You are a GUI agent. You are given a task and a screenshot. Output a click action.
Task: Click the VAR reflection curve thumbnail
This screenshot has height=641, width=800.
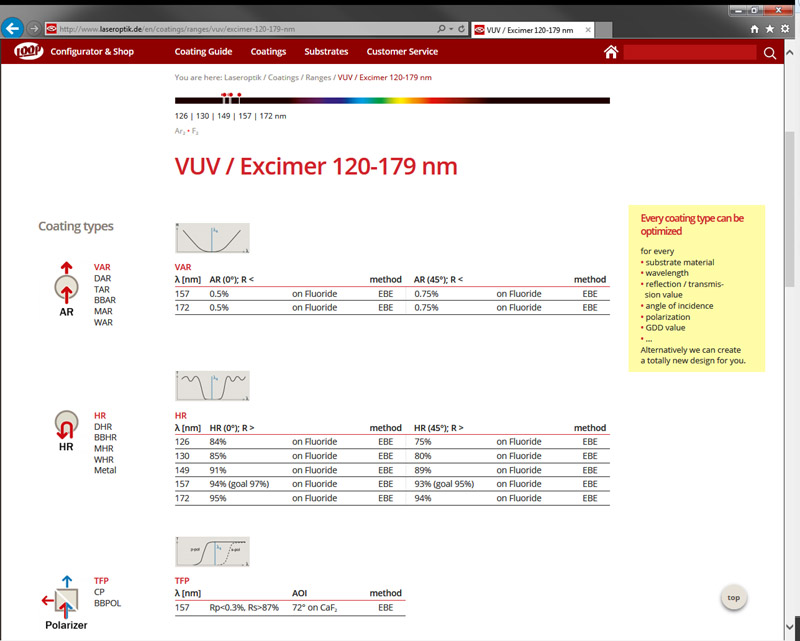[212, 238]
